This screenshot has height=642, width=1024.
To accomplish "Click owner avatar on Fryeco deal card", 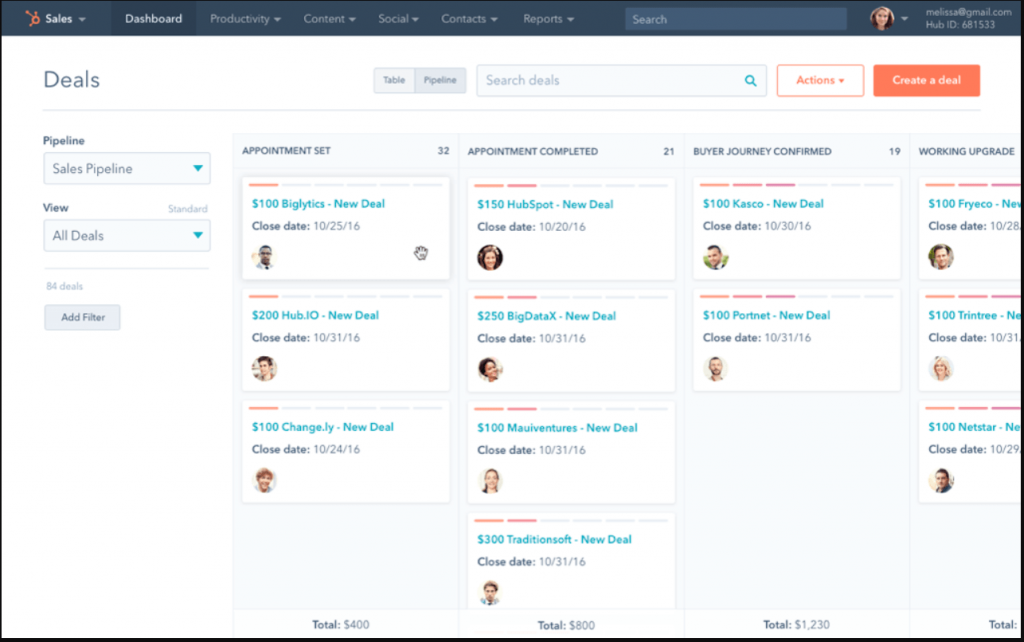I will coord(941,257).
